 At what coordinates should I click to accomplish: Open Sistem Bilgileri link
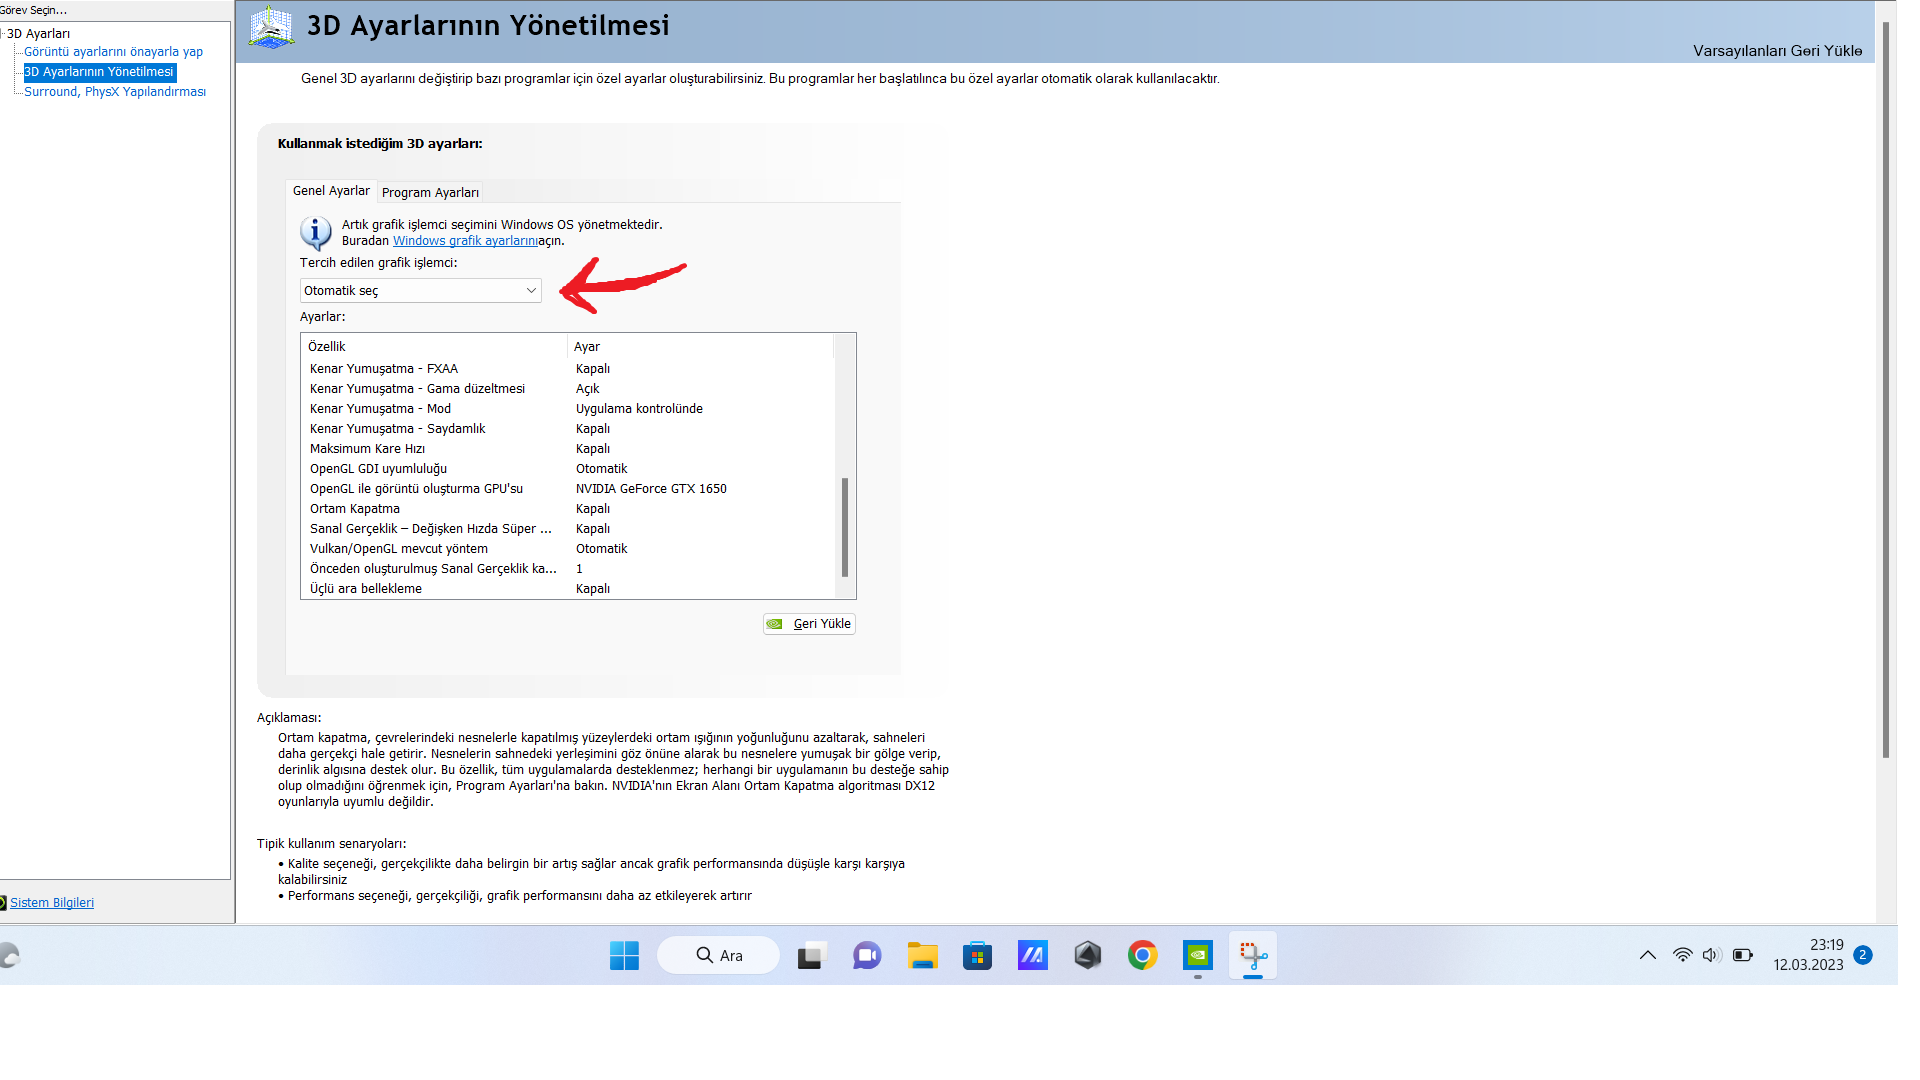(x=52, y=903)
